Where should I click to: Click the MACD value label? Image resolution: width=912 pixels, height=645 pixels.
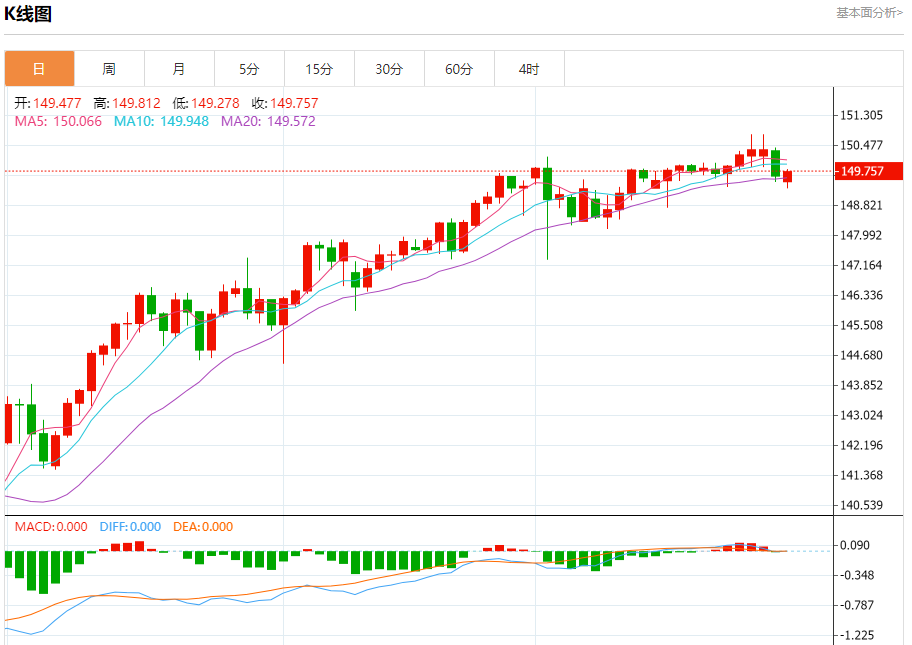click(x=51, y=527)
